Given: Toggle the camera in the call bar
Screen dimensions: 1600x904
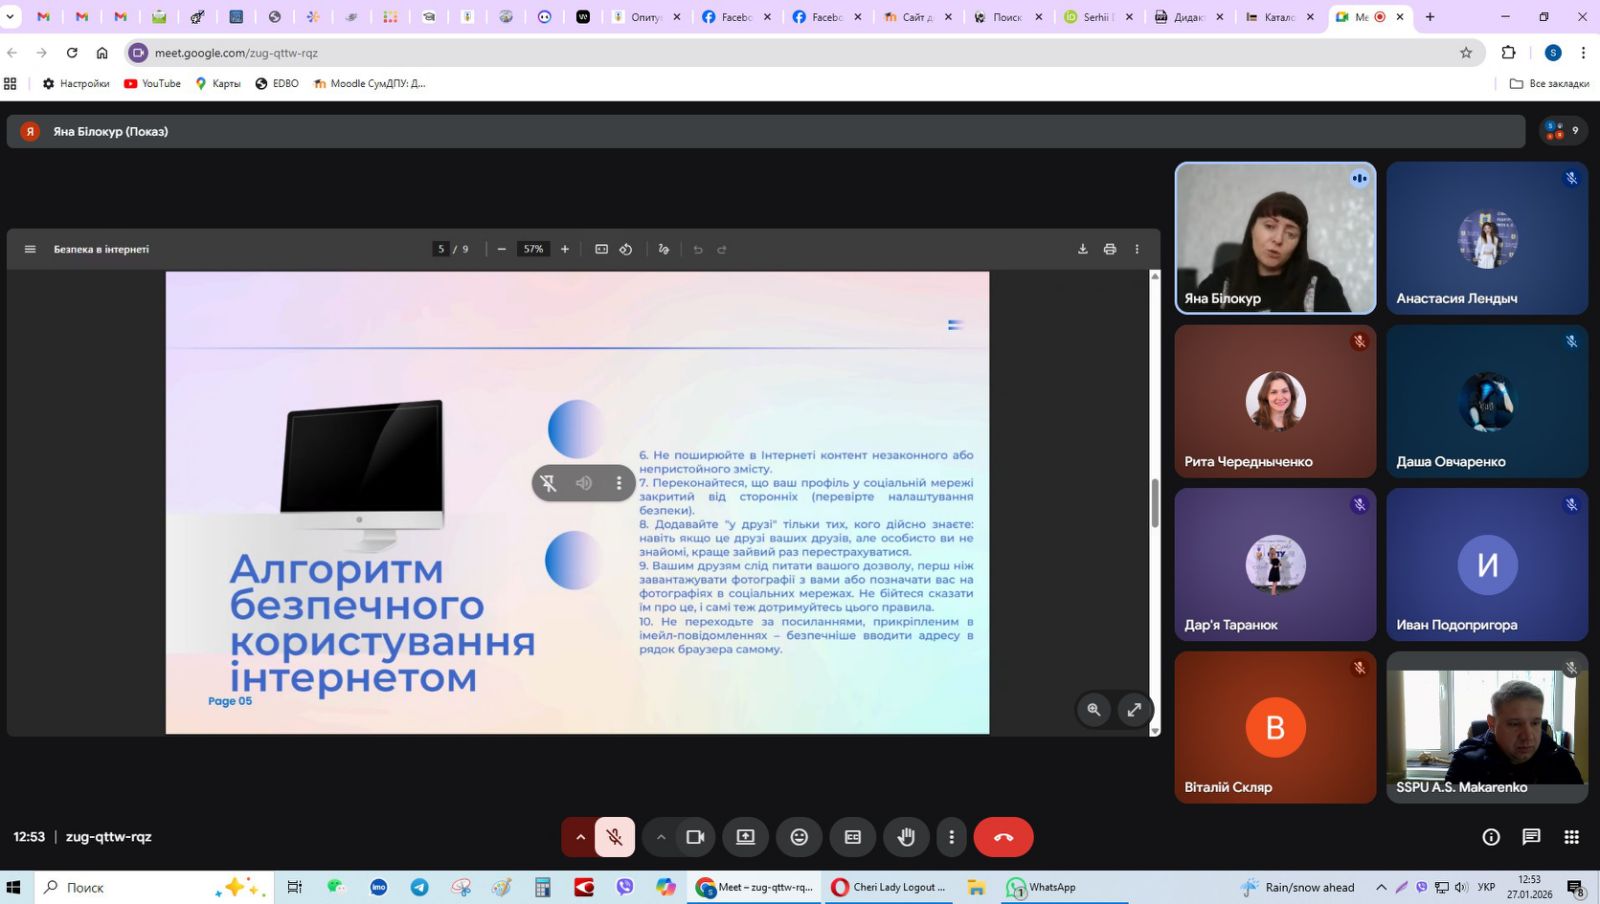Looking at the screenshot, I should click(x=695, y=837).
